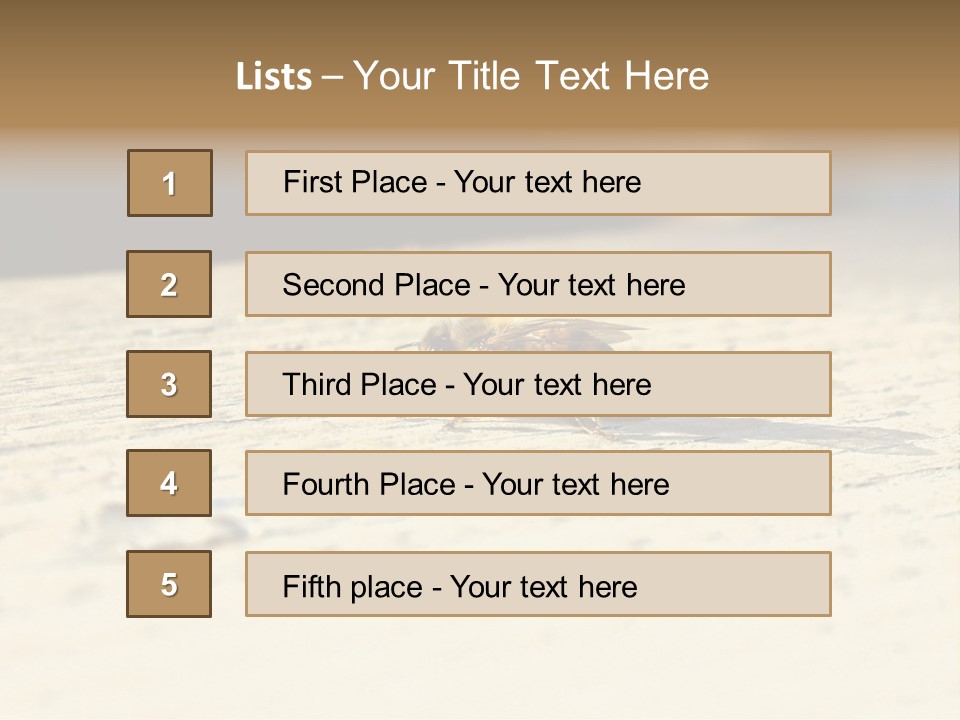Click the bold word 'Lists' in title
Image resolution: width=960 pixels, height=720 pixels.
point(273,77)
